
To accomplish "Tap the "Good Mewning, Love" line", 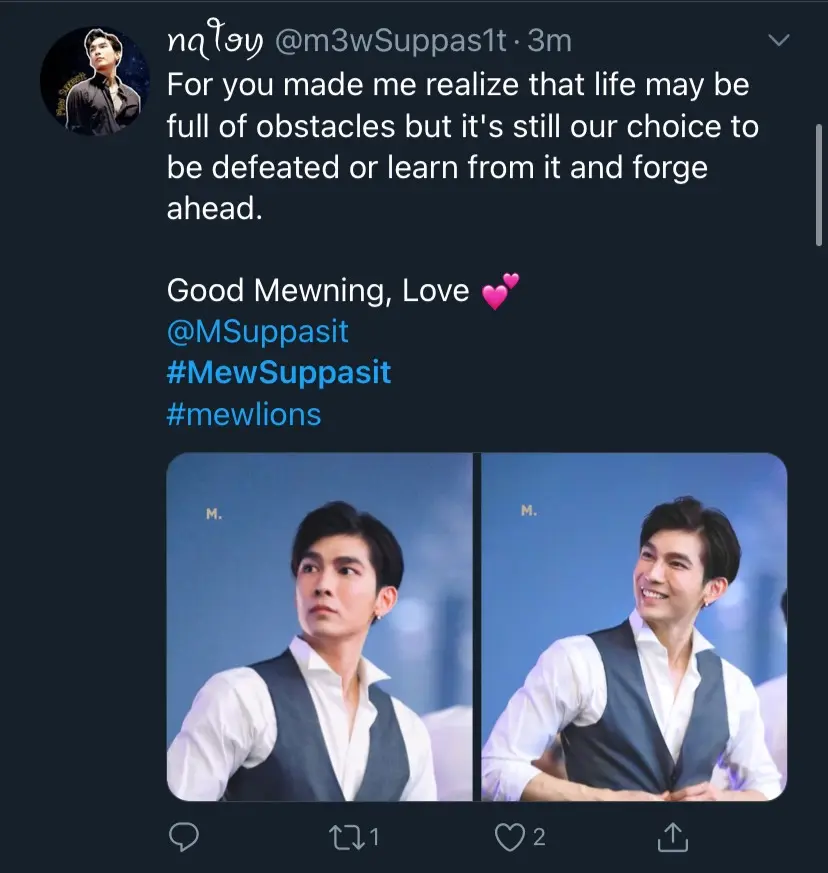I will tap(317, 291).
